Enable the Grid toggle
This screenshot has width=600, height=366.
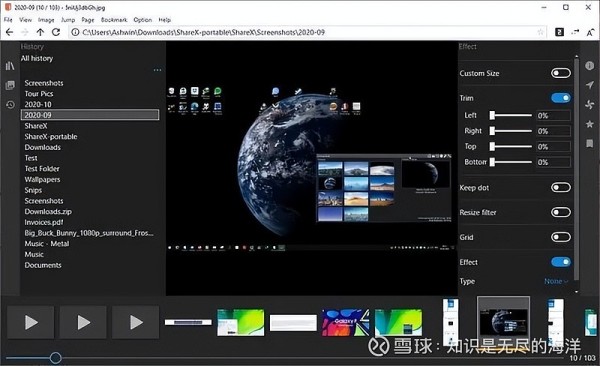(x=561, y=237)
